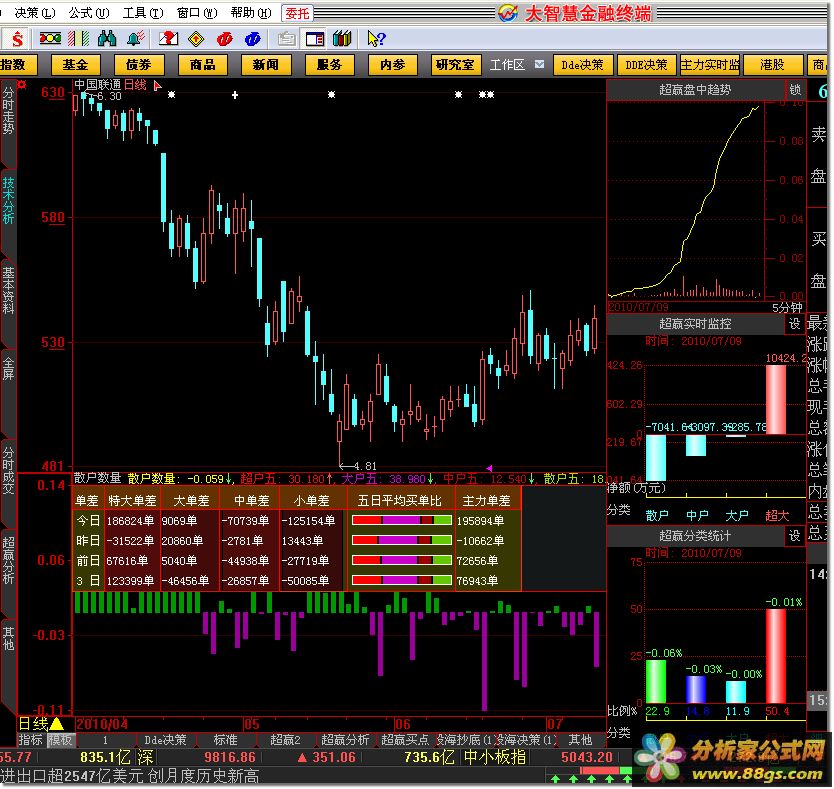Screen dimensions: 834x789
Task: Click the white plus info marker above chart
Action: [x=235, y=95]
